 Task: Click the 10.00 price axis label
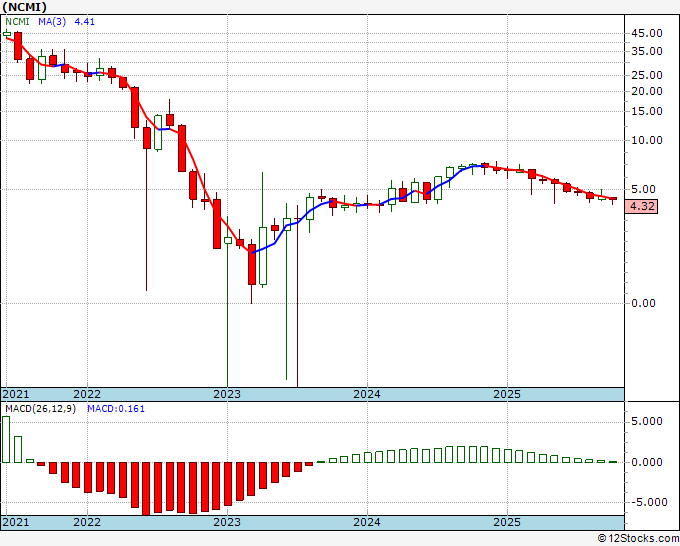click(x=647, y=140)
